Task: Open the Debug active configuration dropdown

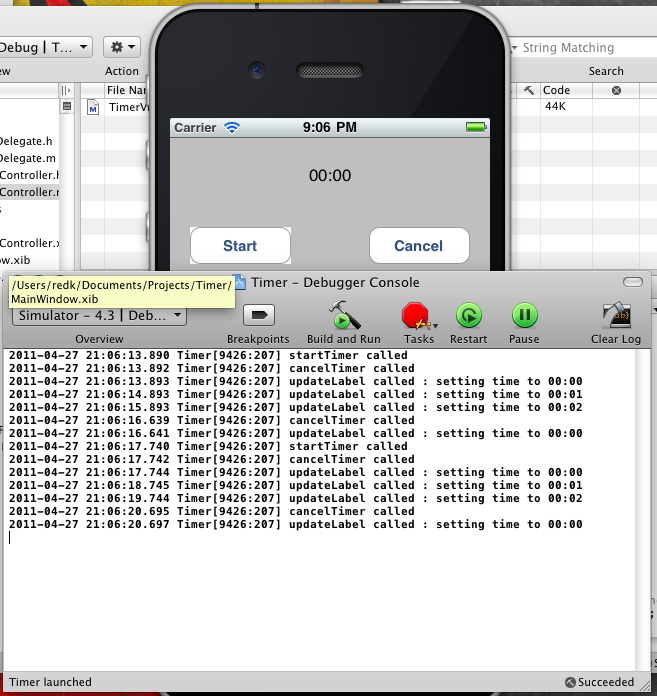Action: click(44, 47)
